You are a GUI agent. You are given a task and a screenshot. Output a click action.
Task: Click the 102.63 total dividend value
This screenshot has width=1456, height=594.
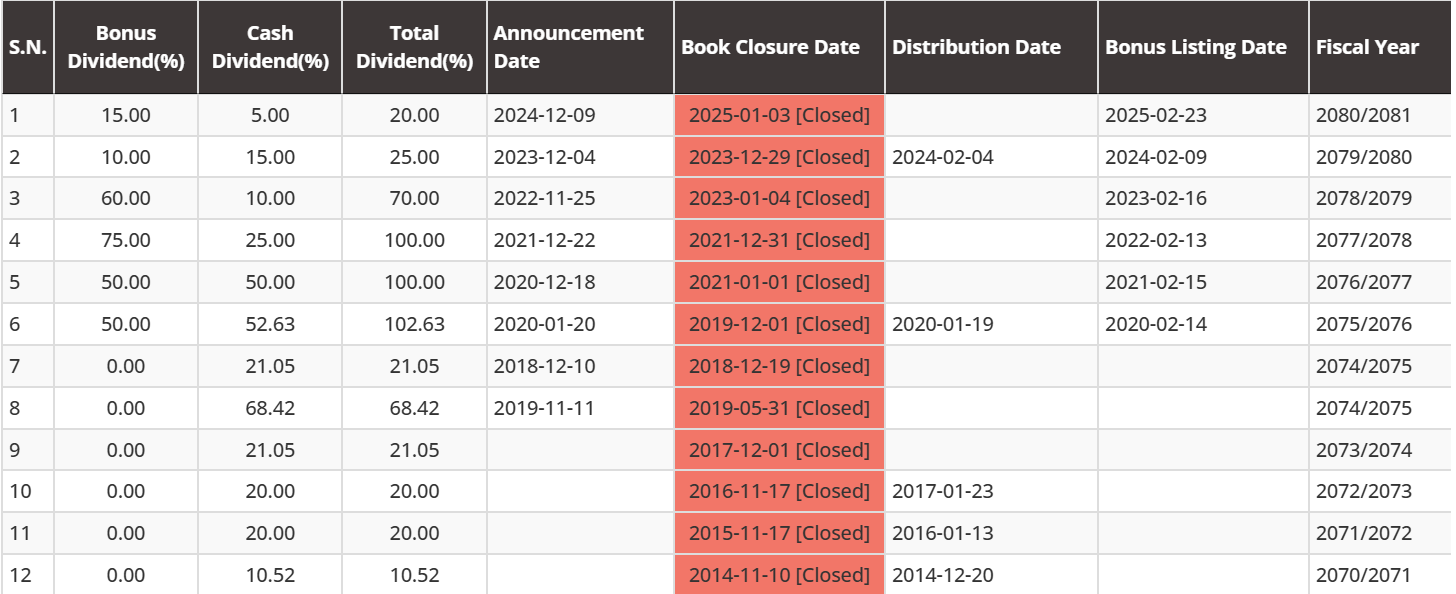tap(414, 324)
